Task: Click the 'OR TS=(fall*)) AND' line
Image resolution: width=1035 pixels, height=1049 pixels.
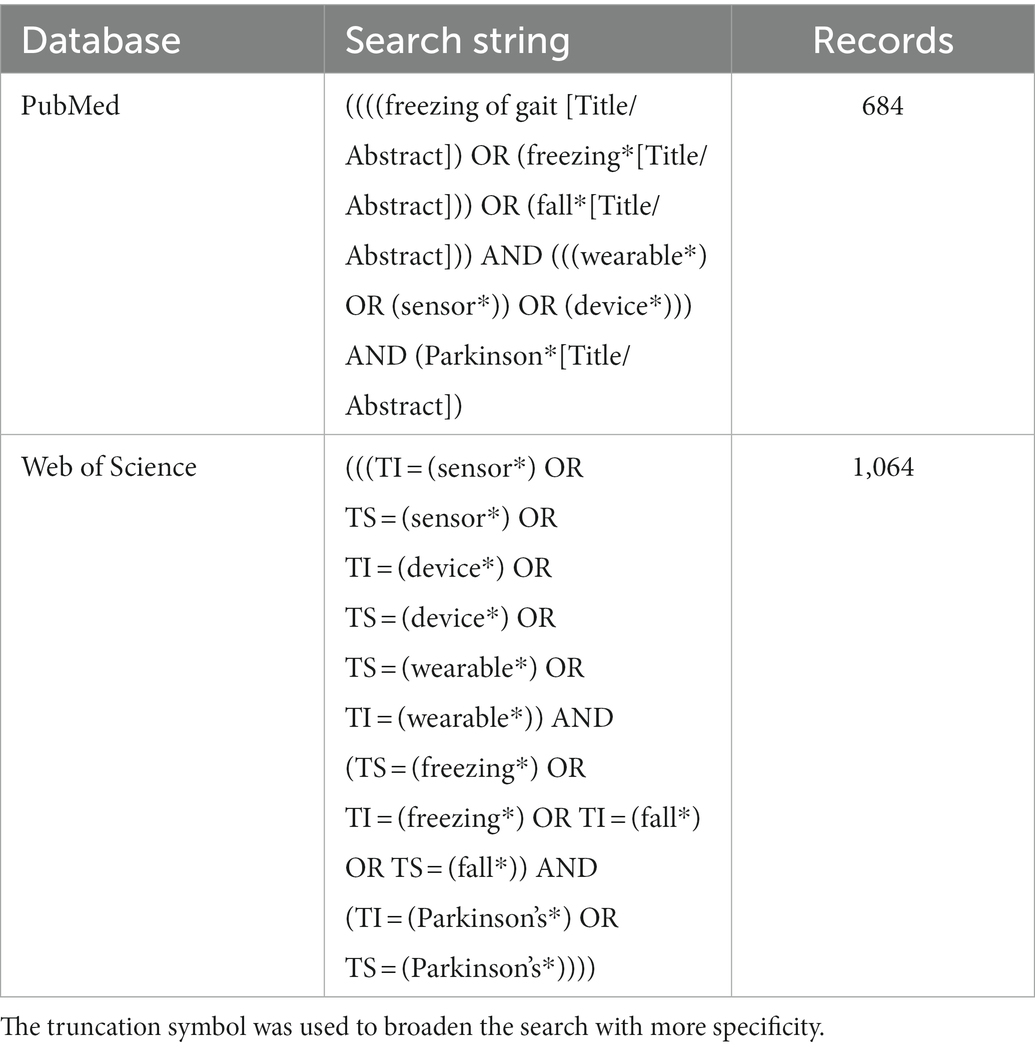Action: point(471,868)
